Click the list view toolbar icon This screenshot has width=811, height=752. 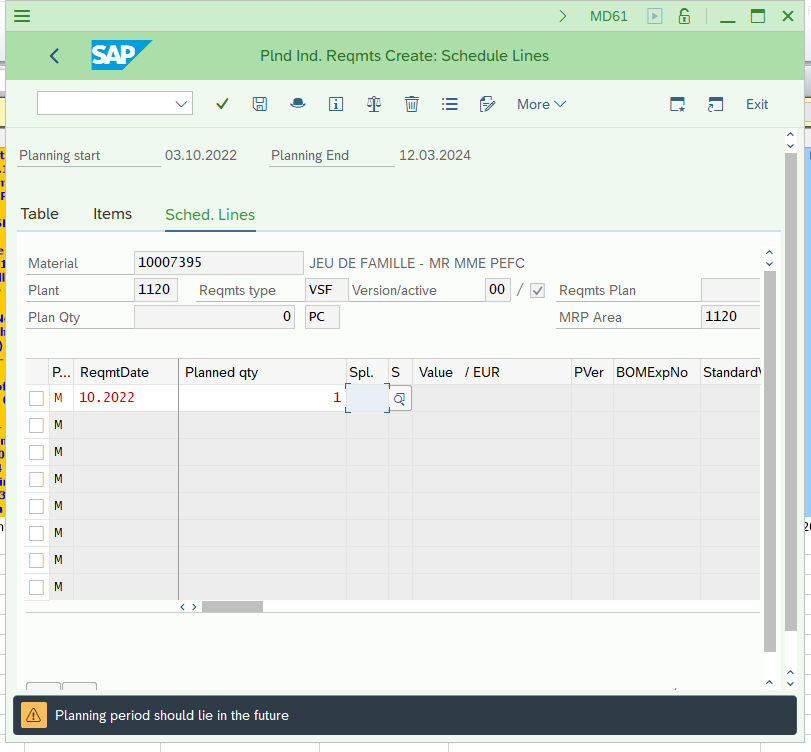pyautogui.click(x=449, y=104)
